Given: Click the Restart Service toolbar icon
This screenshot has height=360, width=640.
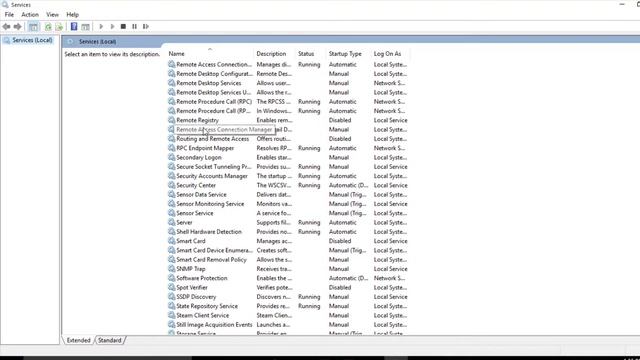Looking at the screenshot, I should 146,27.
